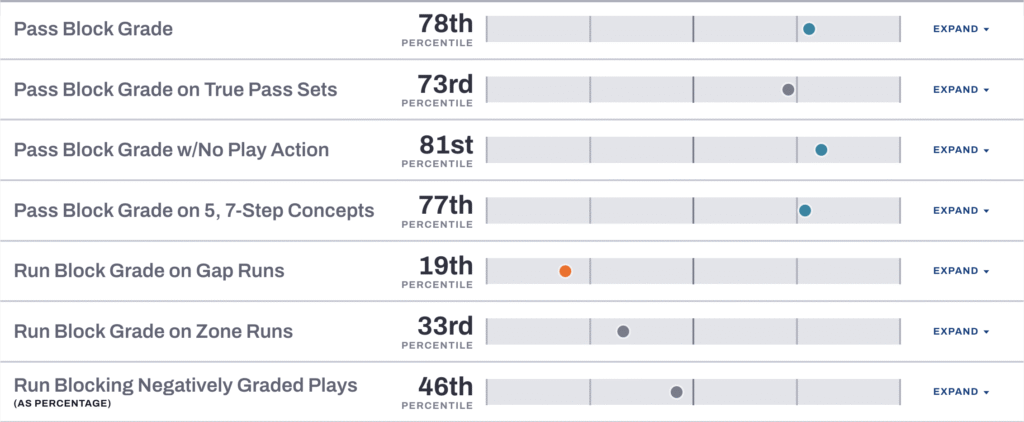Click the gray dot on Negatively Graded Plays bar
This screenshot has width=1024, height=422.
click(677, 392)
